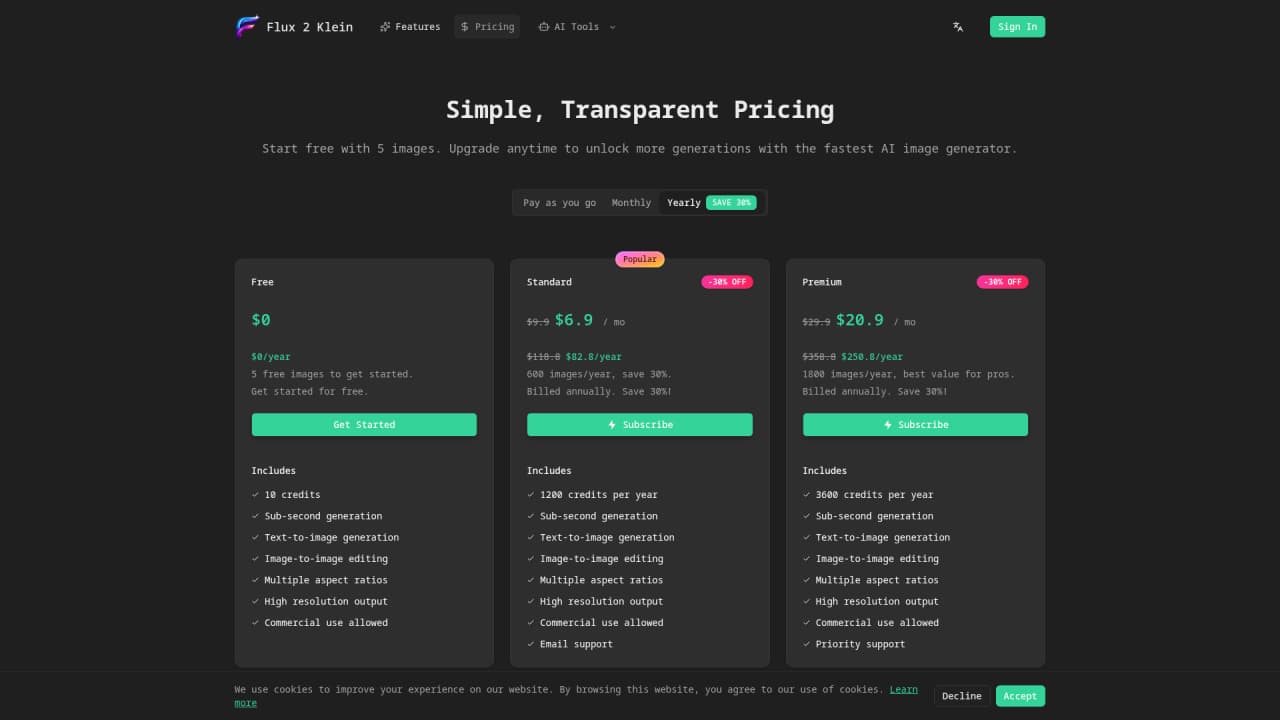Image resolution: width=1280 pixels, height=720 pixels.
Task: Open the Features nav item
Action: click(x=410, y=27)
